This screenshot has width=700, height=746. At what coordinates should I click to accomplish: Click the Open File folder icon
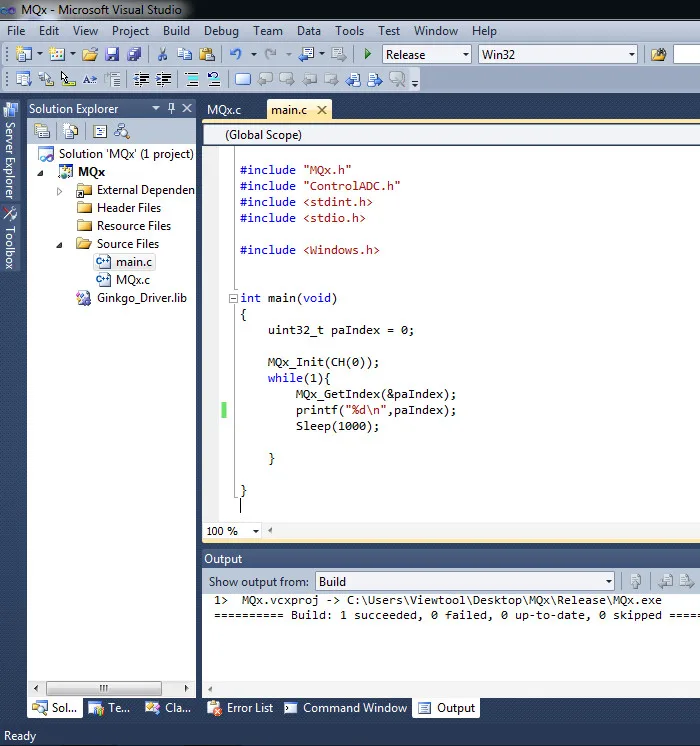(x=89, y=54)
